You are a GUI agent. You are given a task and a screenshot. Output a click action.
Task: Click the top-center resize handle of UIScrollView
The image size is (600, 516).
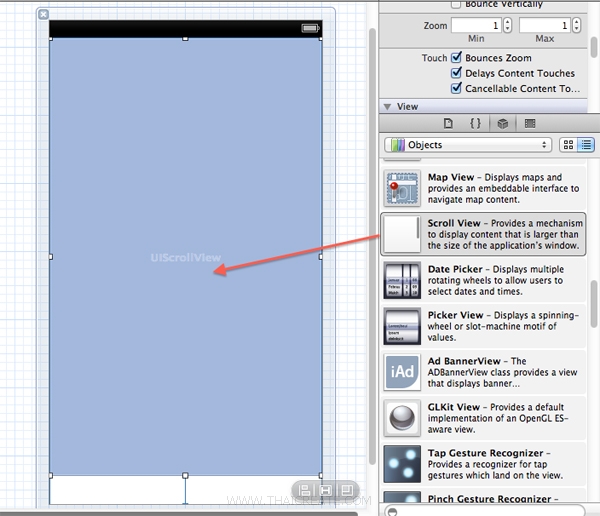tap(185, 39)
